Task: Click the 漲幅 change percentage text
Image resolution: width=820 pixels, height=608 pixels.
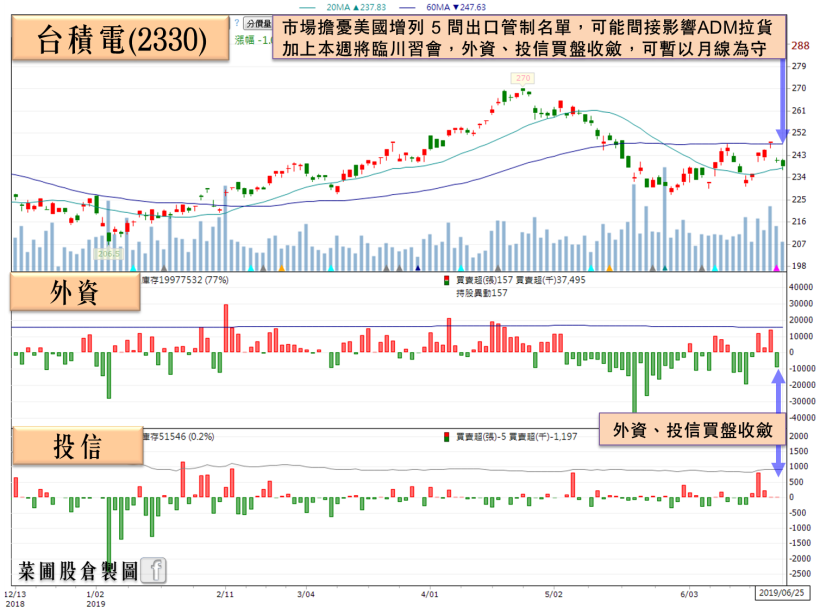Action: (x=253, y=40)
